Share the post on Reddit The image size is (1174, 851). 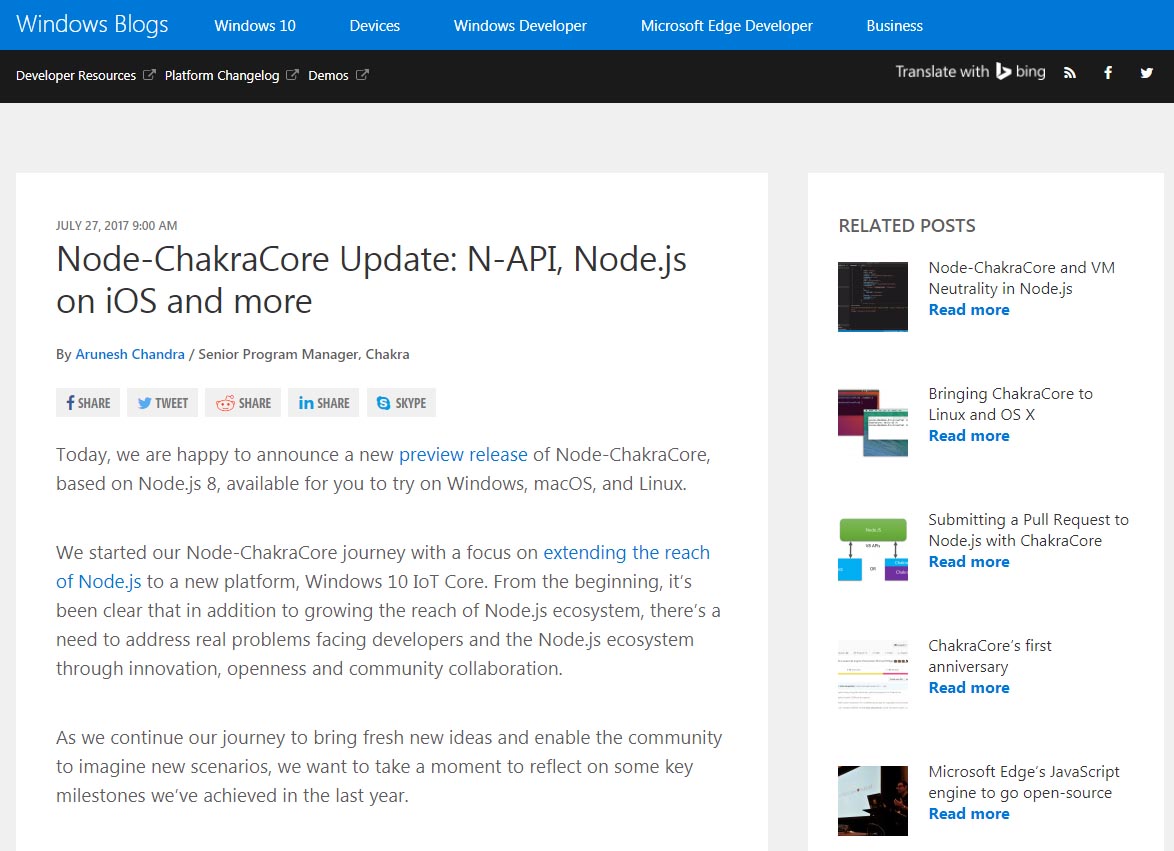(242, 402)
